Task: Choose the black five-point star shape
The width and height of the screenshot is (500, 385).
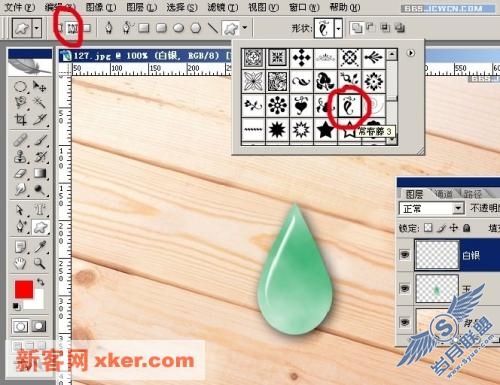Action: pyautogui.click(x=325, y=130)
